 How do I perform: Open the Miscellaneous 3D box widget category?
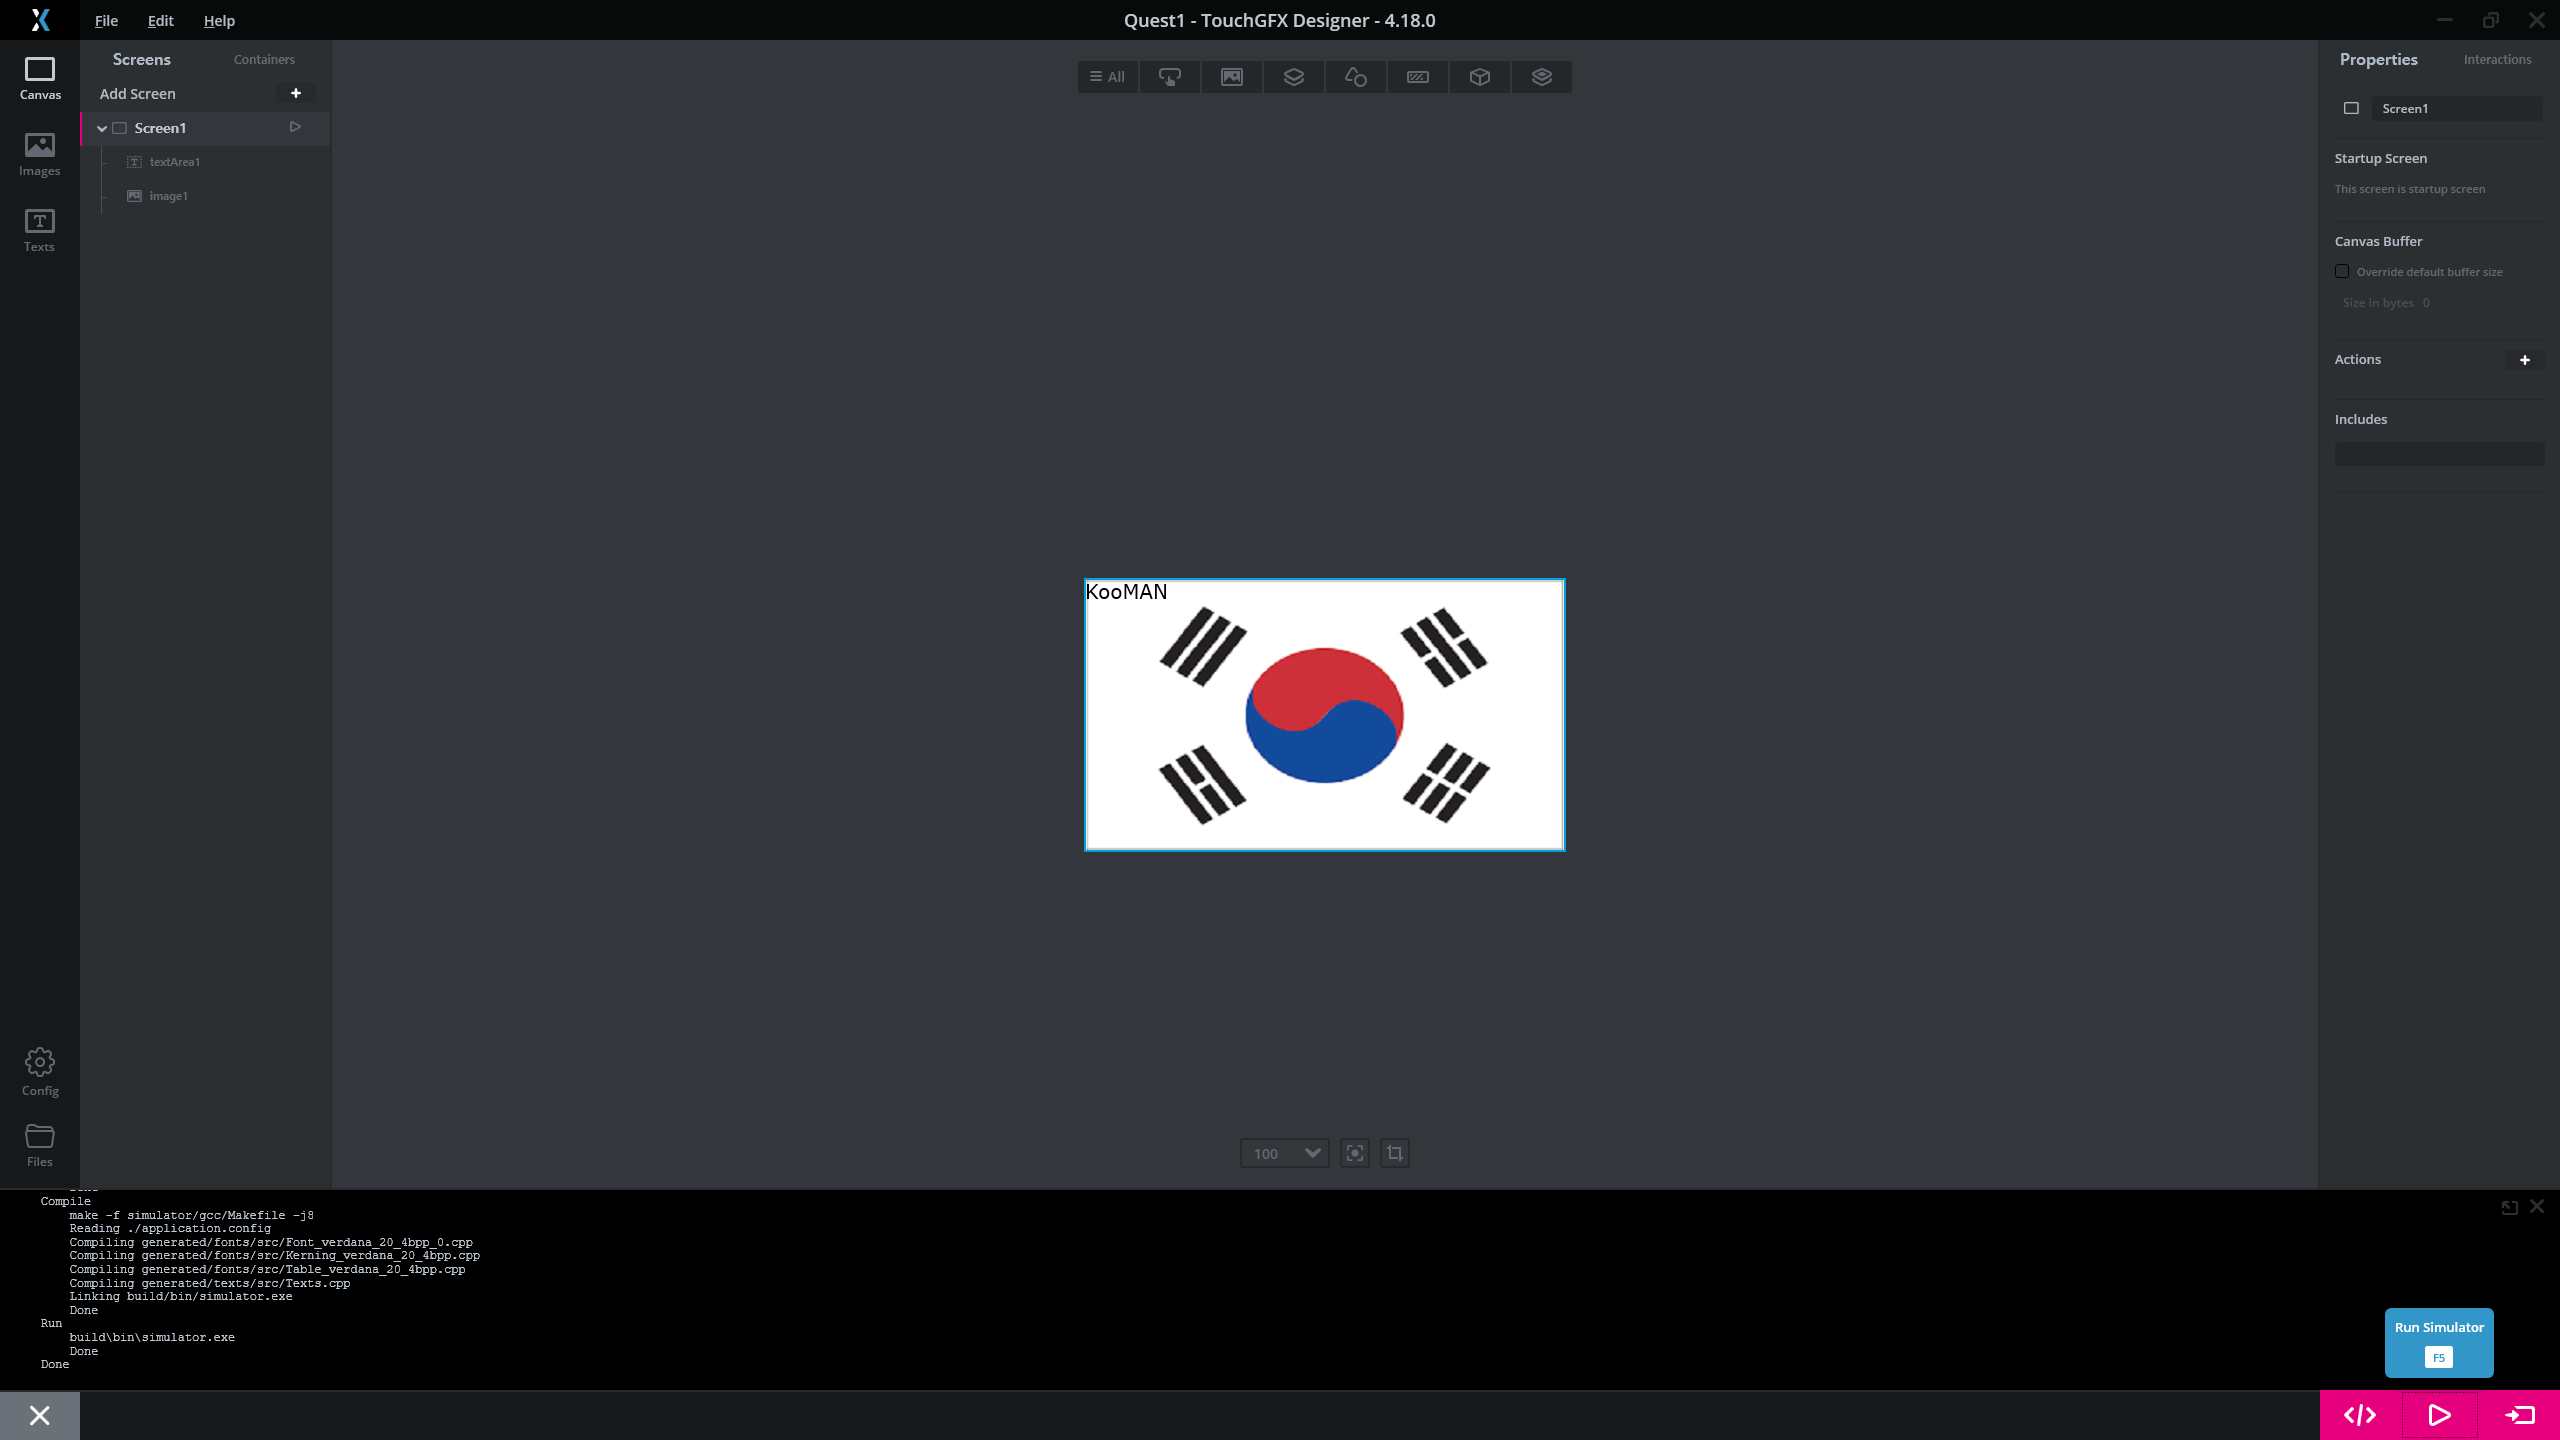pos(1480,77)
